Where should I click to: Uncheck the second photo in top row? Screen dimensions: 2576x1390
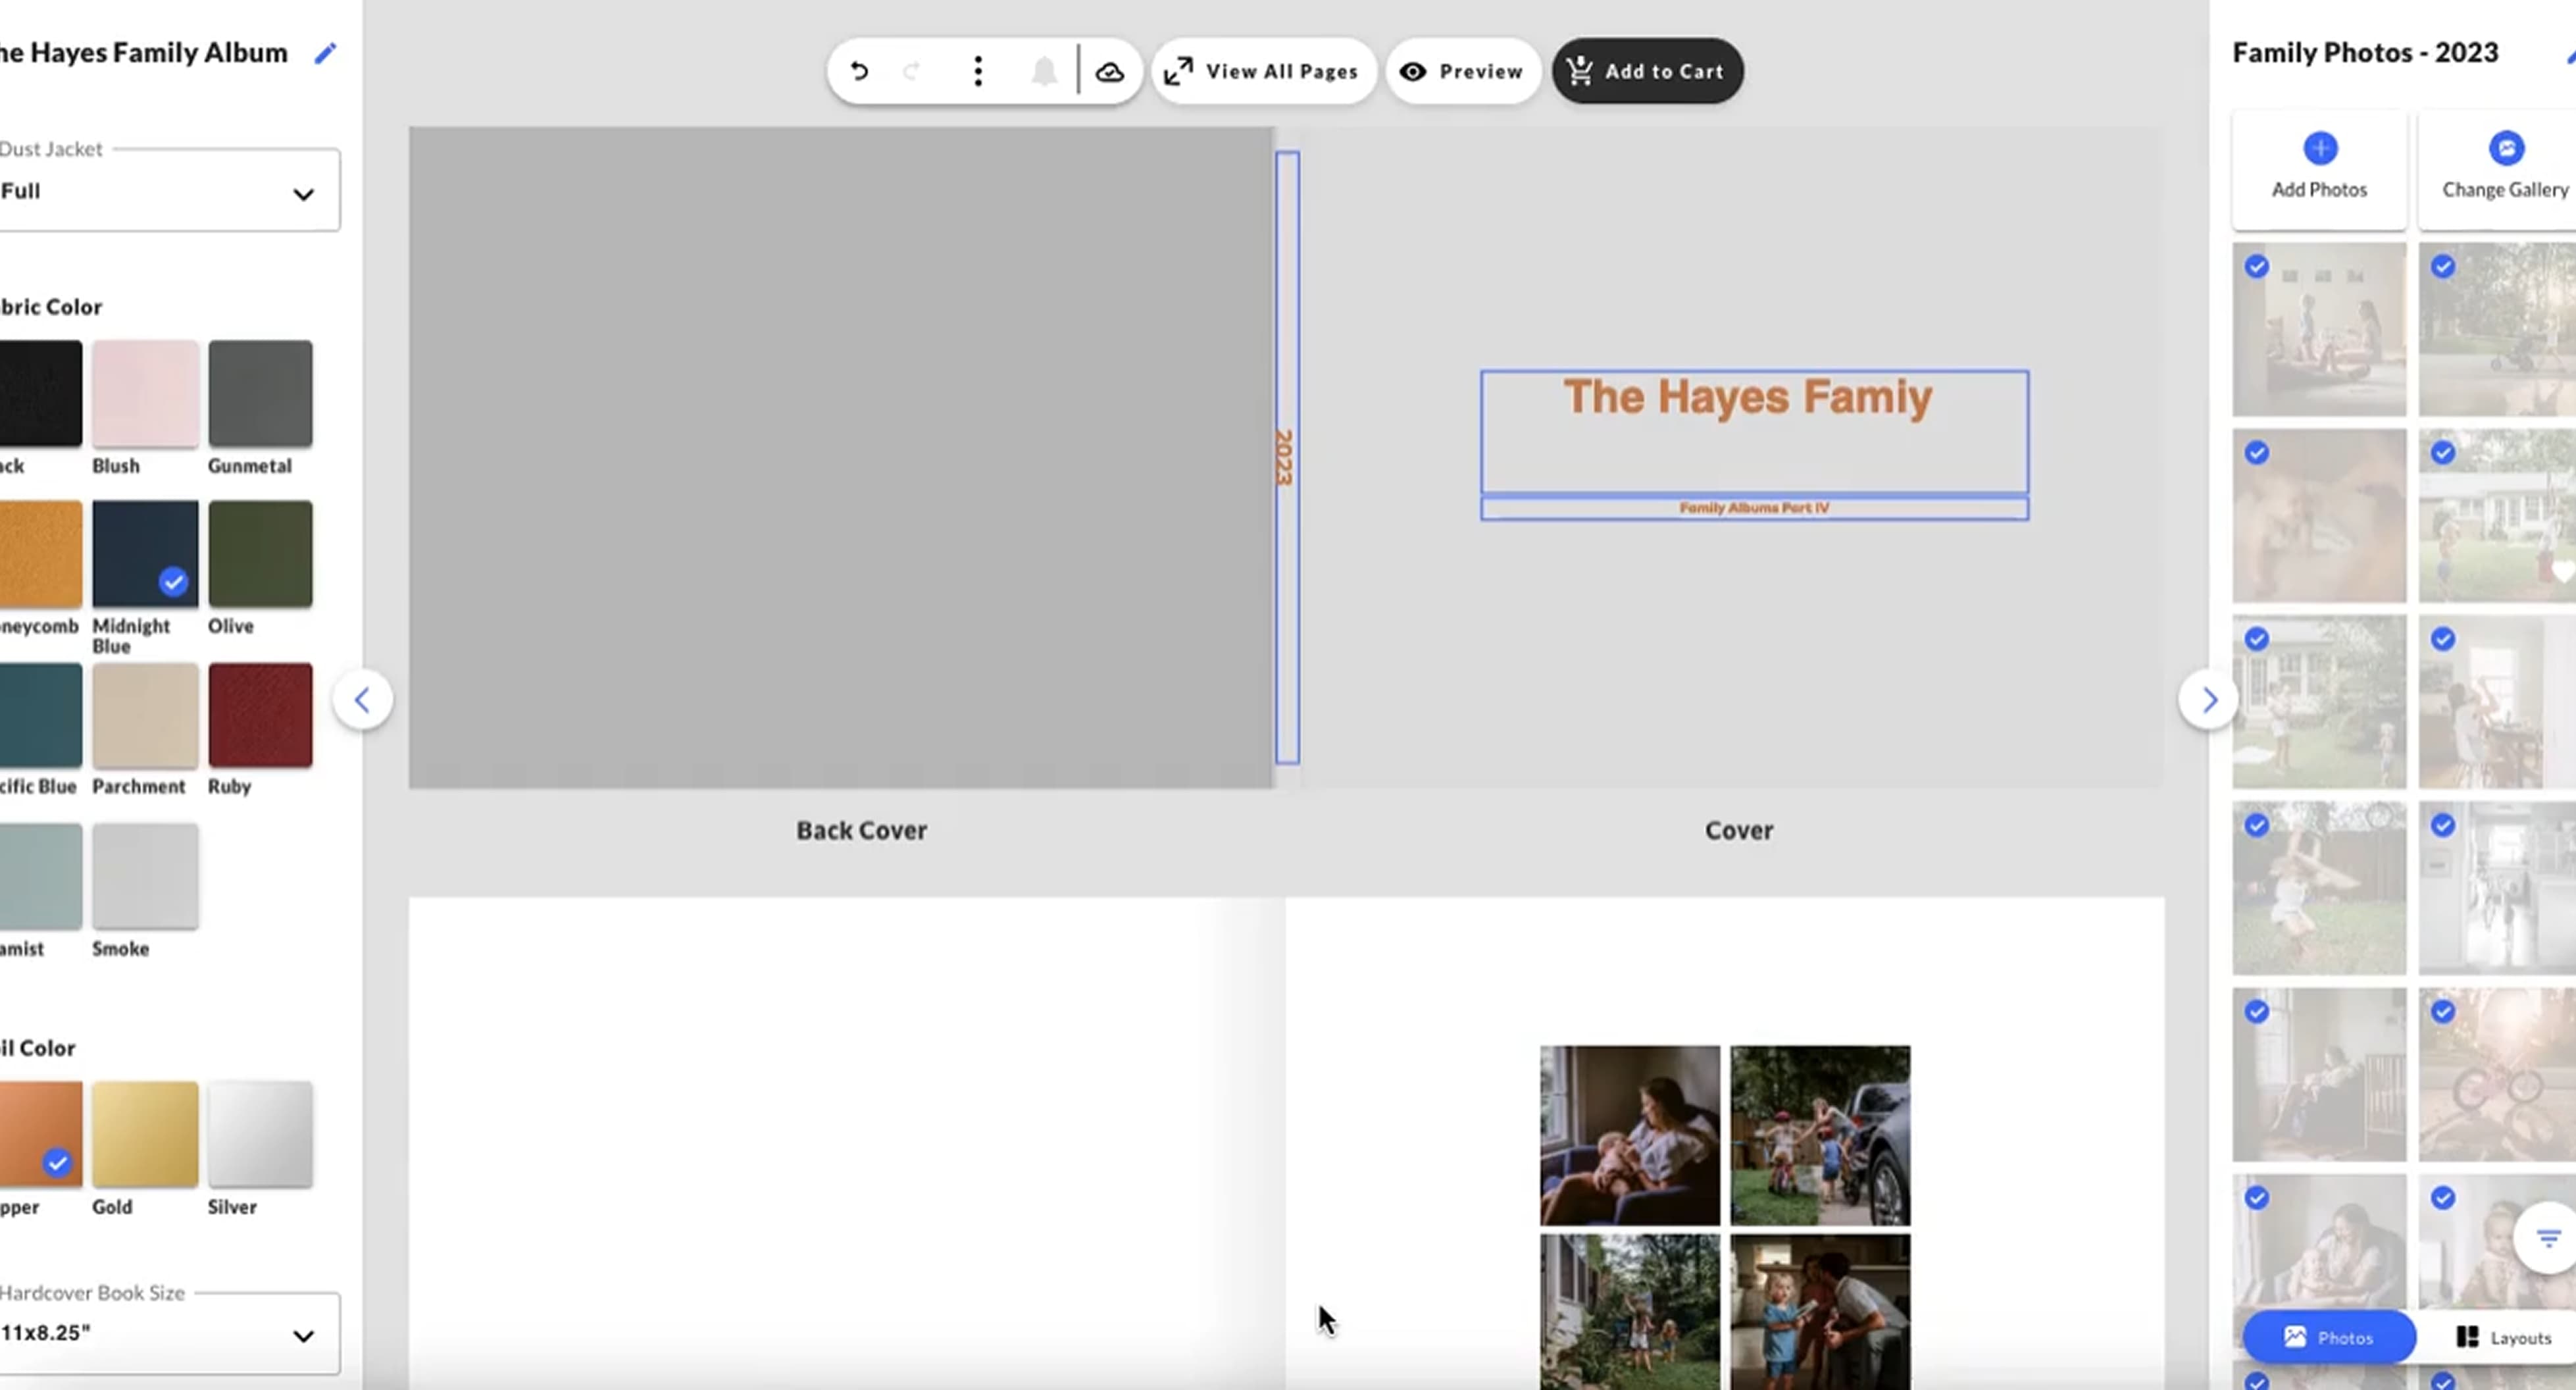(2443, 267)
